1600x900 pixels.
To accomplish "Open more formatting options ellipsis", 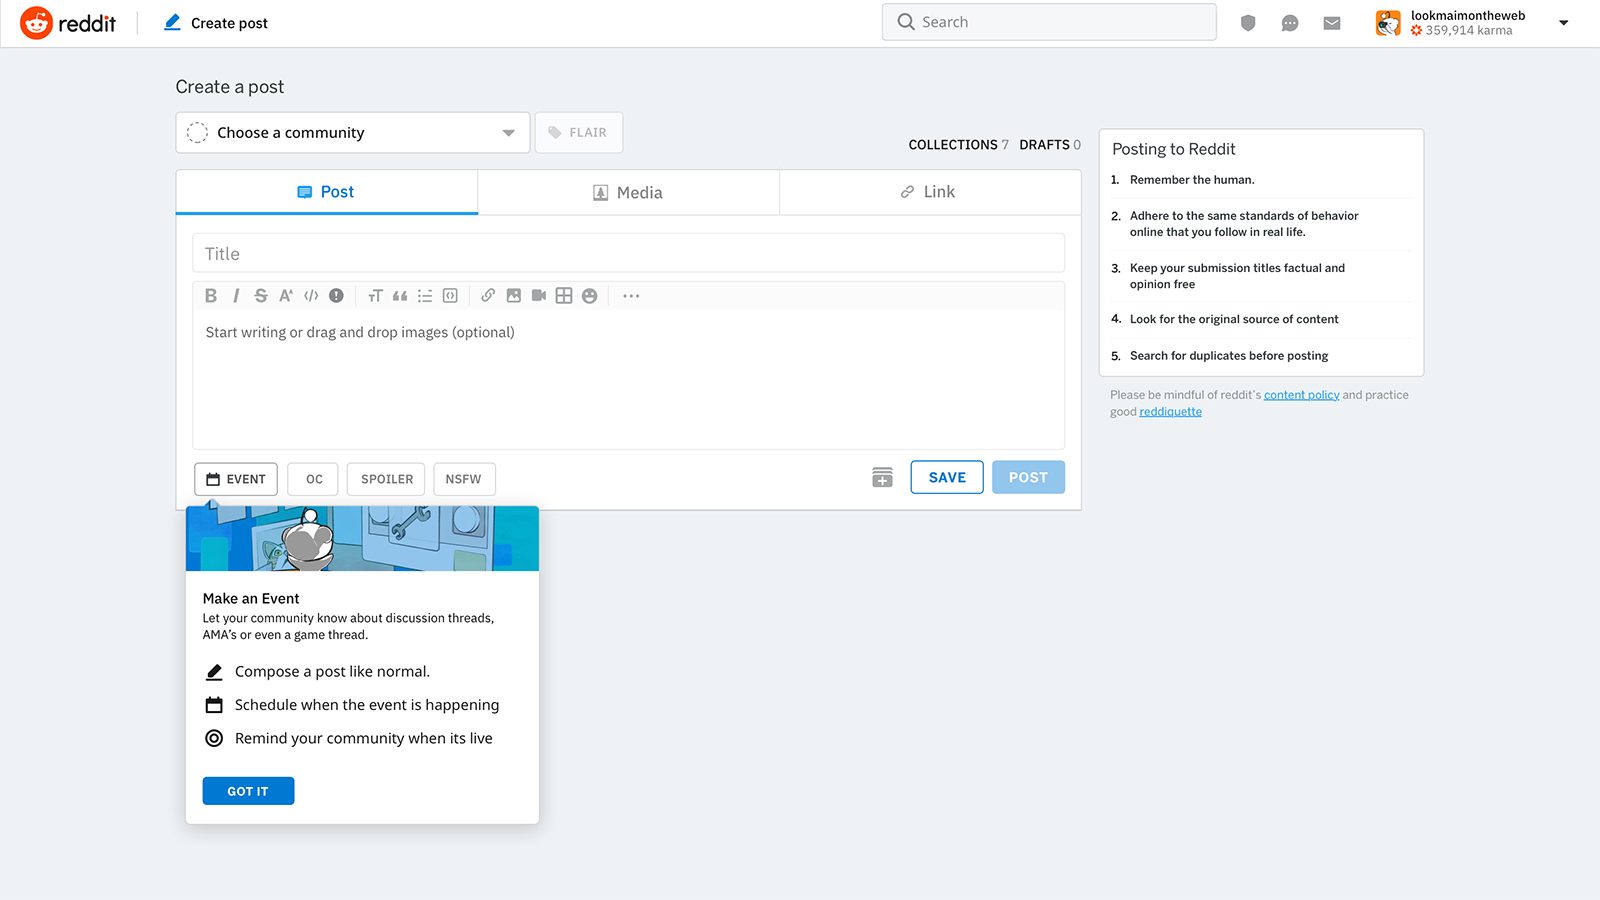I will click(x=631, y=296).
